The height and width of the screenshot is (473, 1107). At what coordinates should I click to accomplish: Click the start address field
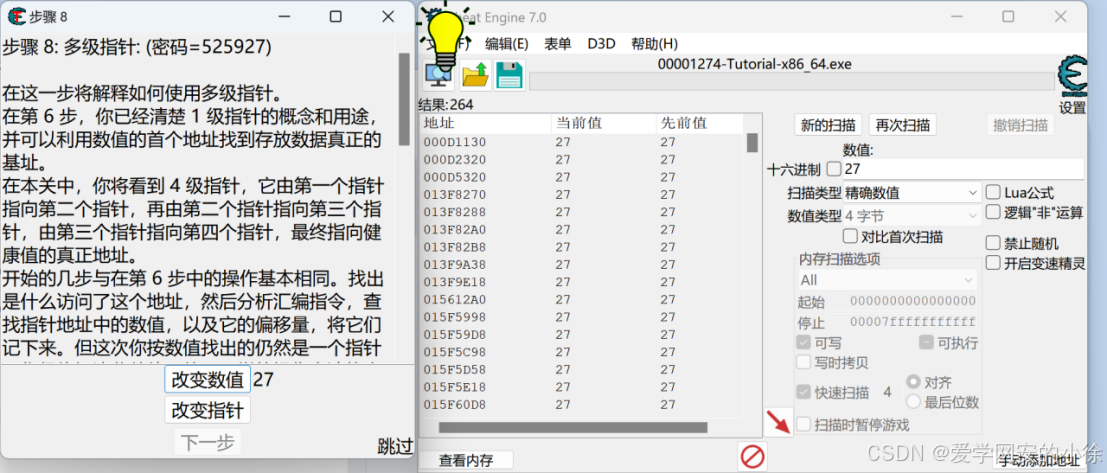[x=912, y=301]
